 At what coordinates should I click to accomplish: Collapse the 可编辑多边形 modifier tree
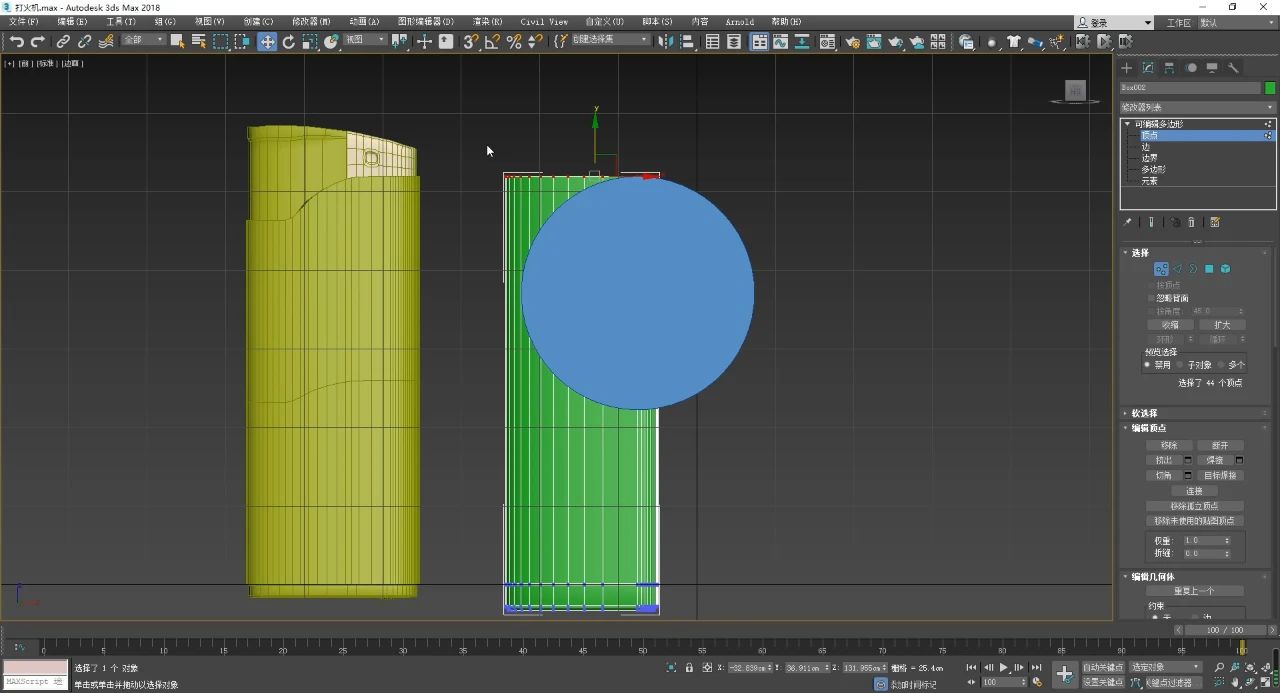[1127, 124]
